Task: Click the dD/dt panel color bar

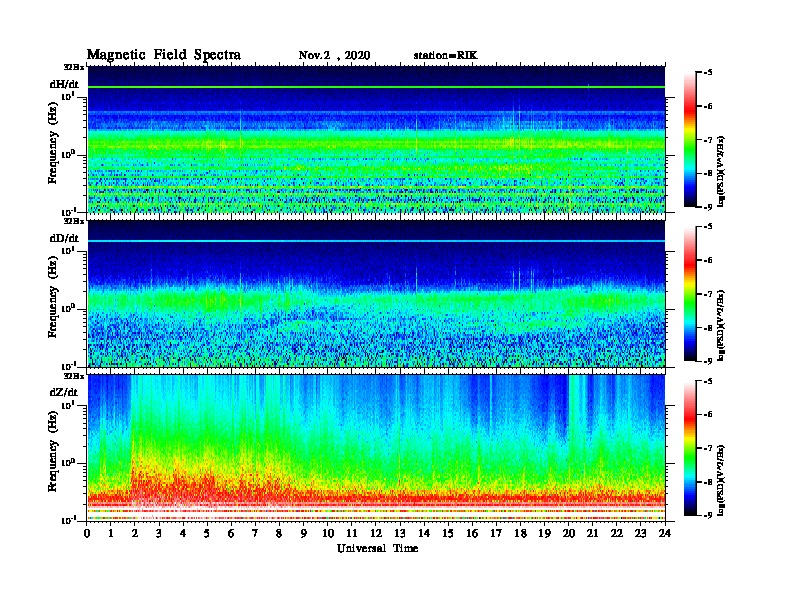Action: pyautogui.click(x=690, y=294)
